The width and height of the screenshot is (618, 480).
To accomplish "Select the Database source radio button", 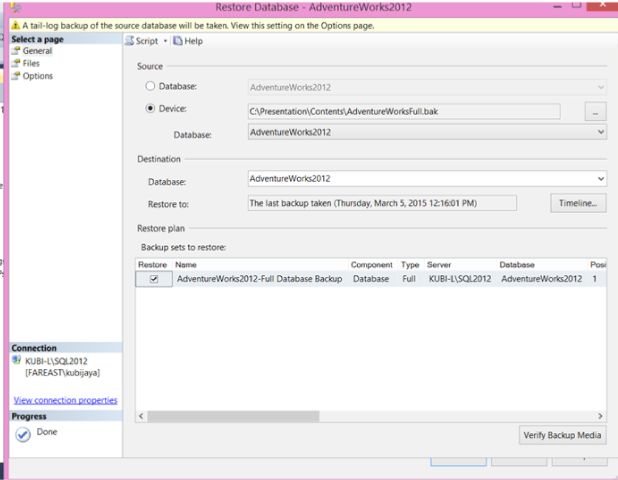I will [x=150, y=86].
